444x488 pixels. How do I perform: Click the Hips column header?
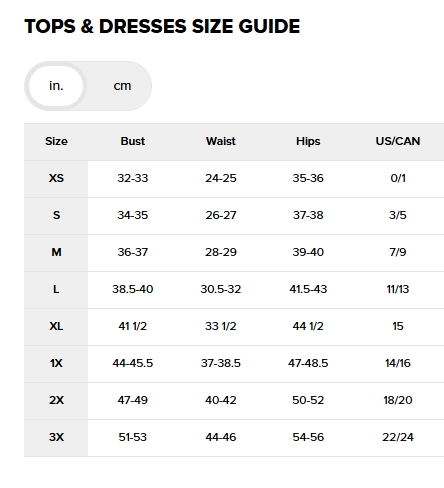[308, 141]
